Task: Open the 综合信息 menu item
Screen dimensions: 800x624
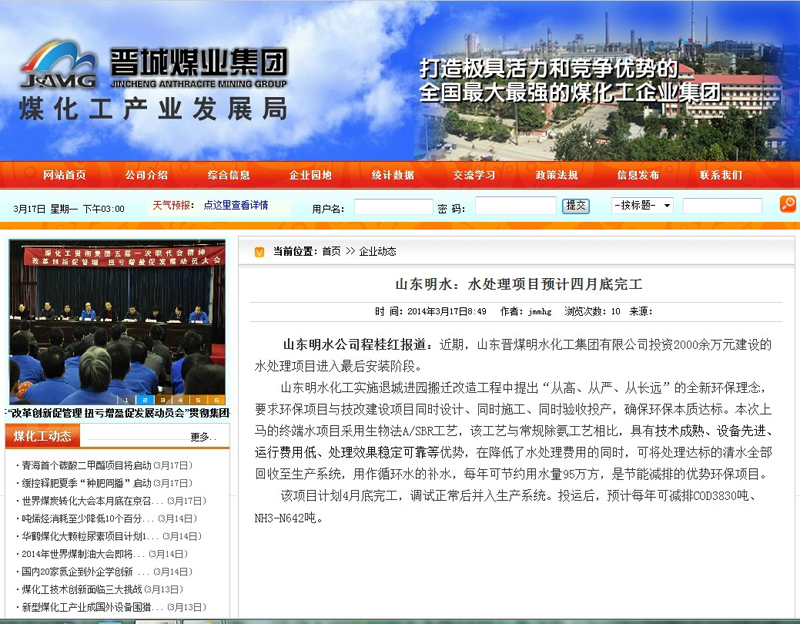Action: 229,175
